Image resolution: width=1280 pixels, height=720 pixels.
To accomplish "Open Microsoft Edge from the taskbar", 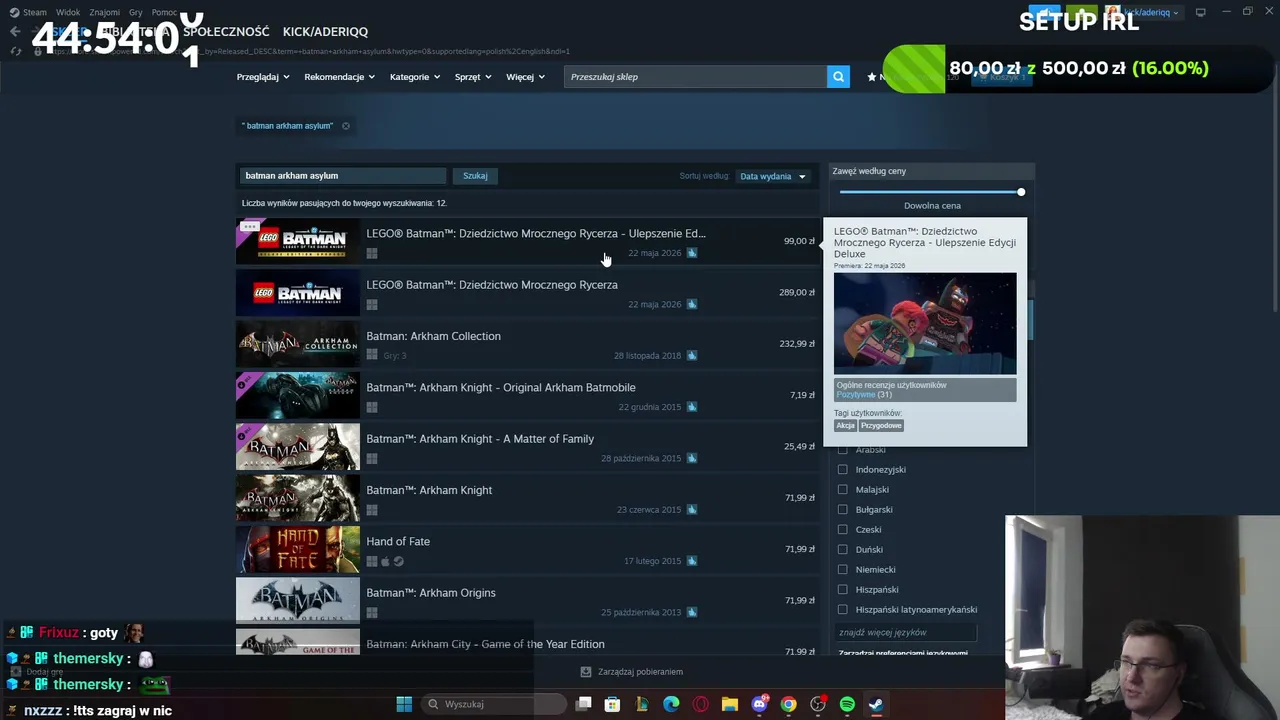I will tap(671, 704).
